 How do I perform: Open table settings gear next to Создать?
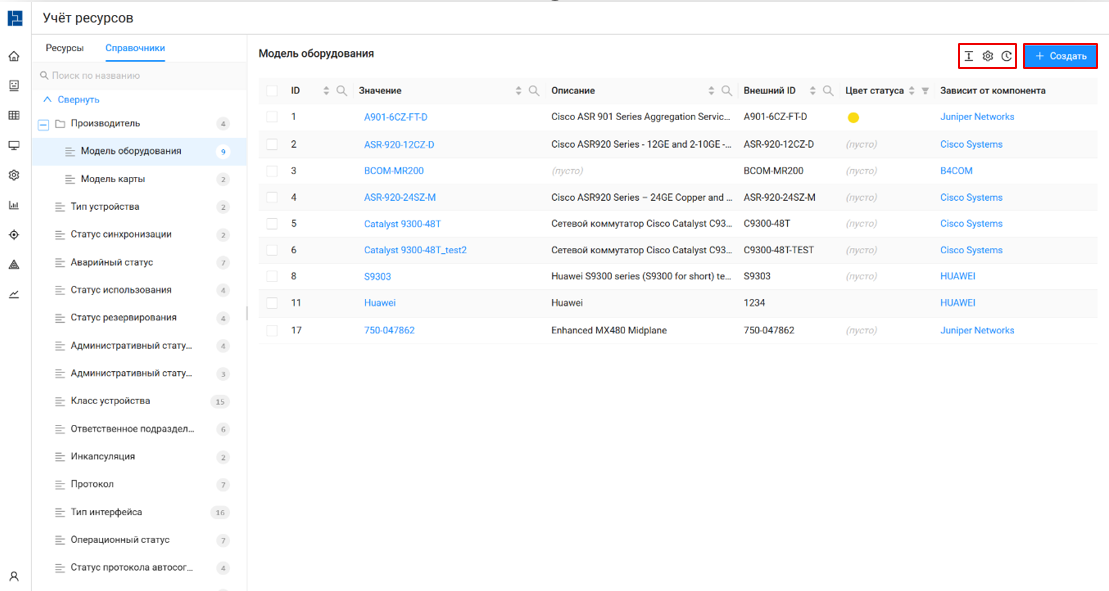(x=988, y=57)
